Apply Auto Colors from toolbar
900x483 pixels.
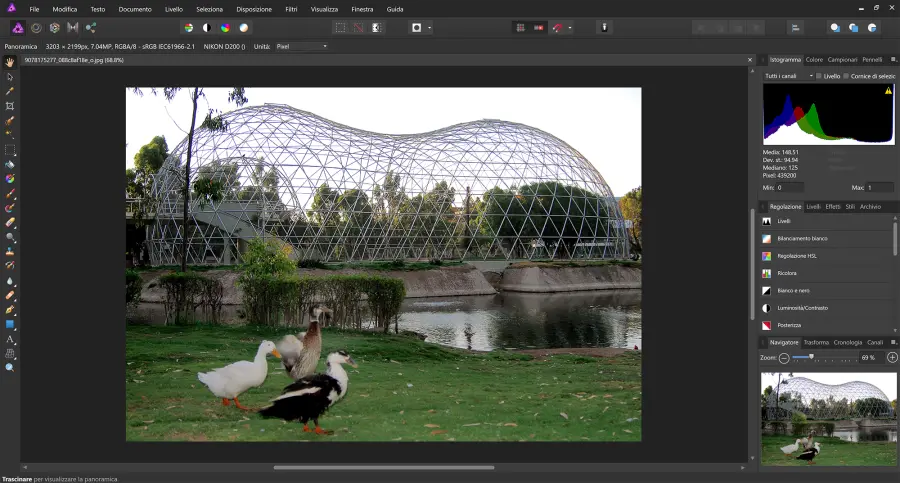coord(226,28)
